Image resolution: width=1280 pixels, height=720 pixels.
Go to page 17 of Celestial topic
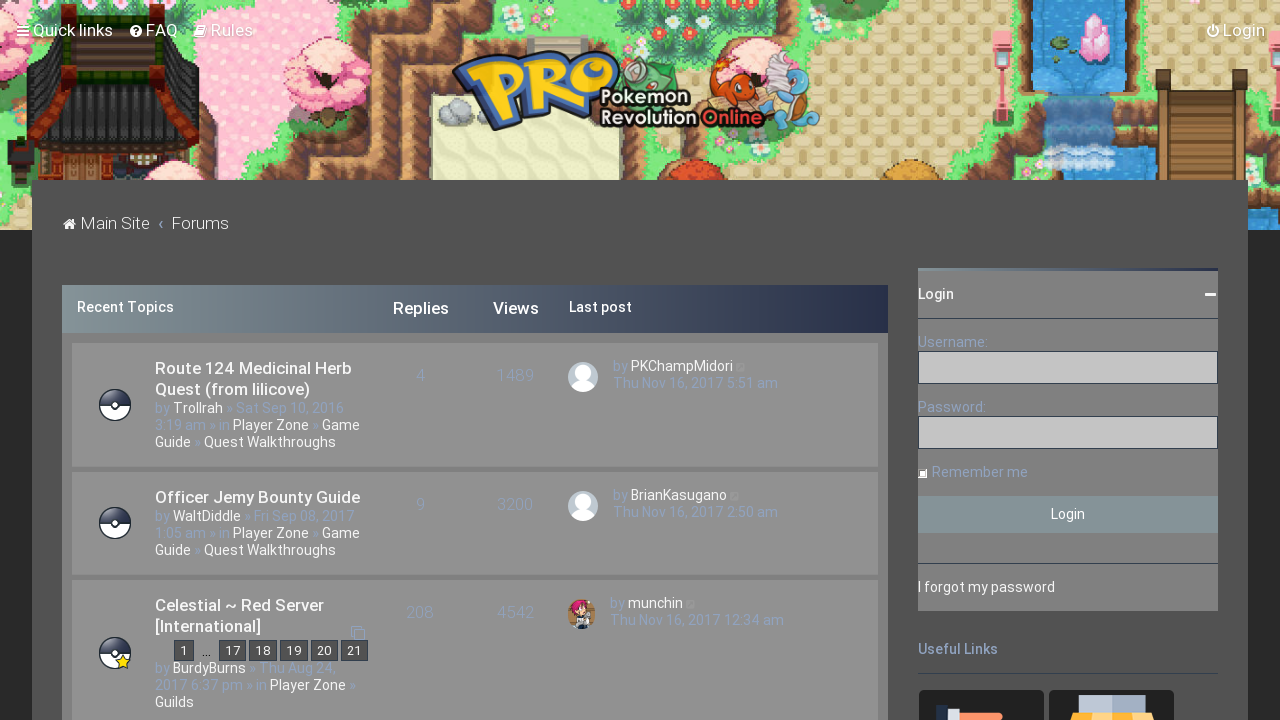pos(232,651)
